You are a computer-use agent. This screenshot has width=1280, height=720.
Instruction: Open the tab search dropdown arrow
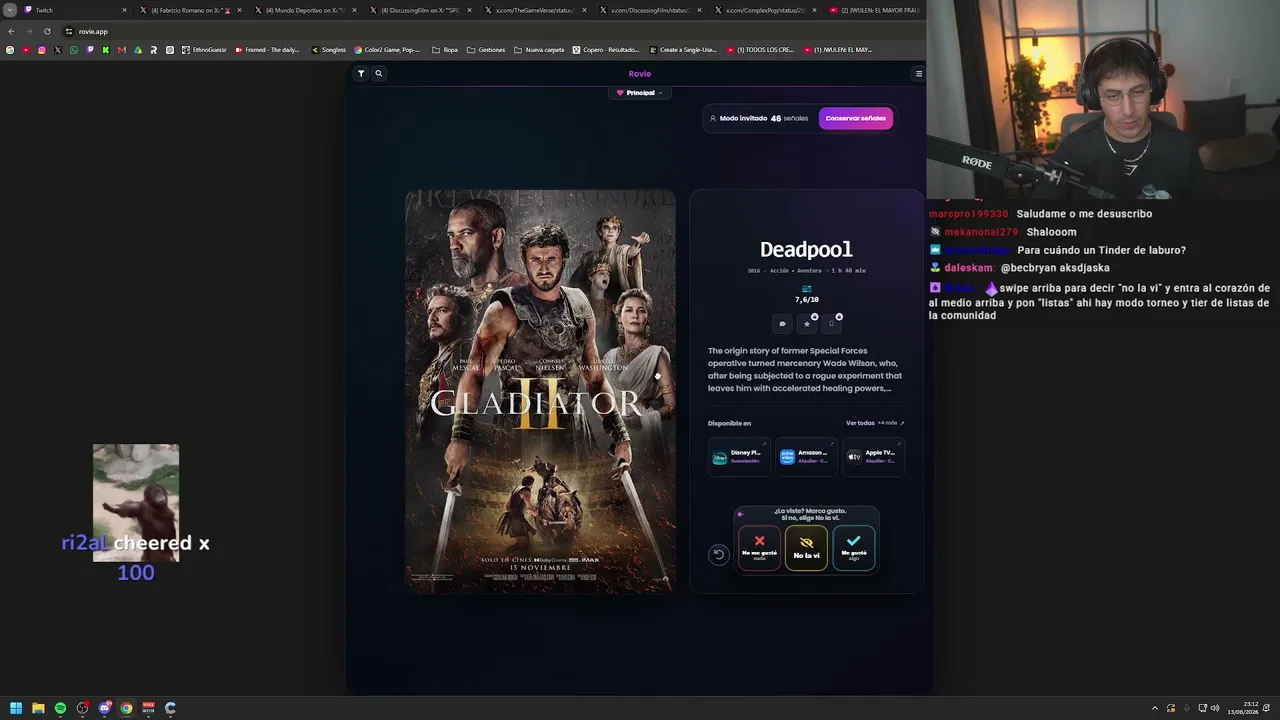[9, 10]
